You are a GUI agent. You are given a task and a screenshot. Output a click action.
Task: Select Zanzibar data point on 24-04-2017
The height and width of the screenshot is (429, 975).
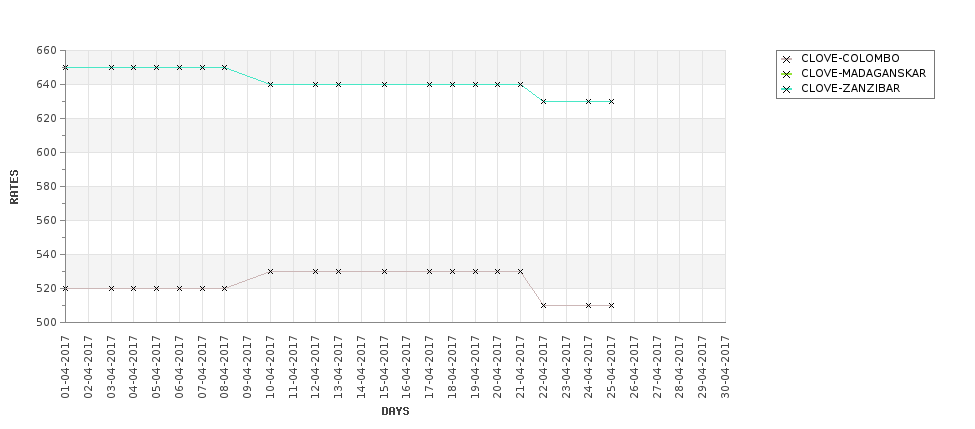[588, 101]
